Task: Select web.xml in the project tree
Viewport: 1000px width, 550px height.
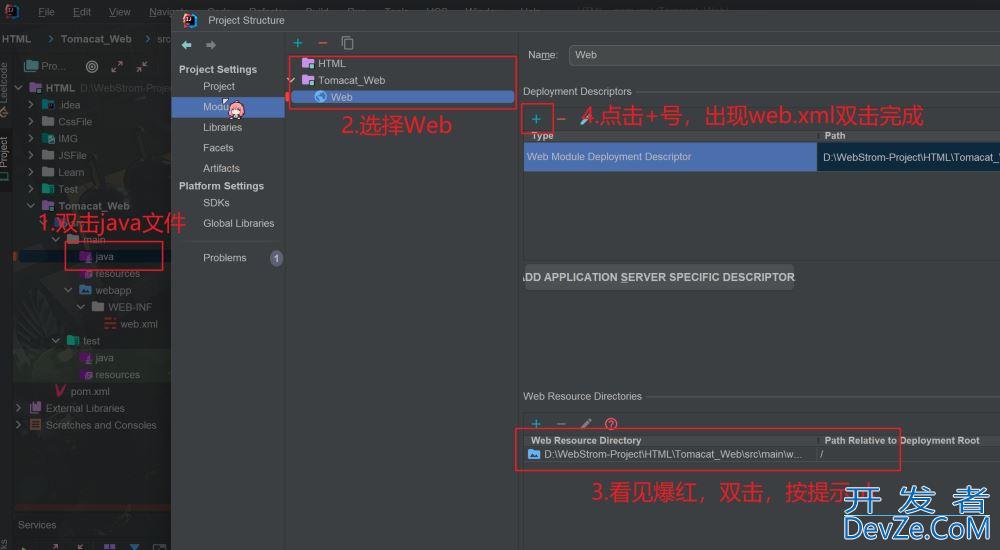Action: pyautogui.click(x=131, y=324)
